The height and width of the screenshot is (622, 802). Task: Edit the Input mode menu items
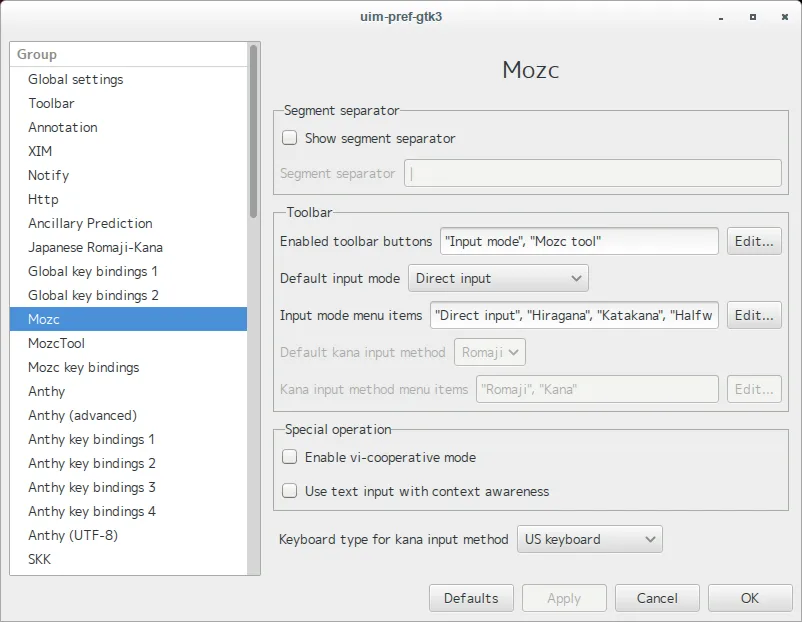tap(754, 315)
